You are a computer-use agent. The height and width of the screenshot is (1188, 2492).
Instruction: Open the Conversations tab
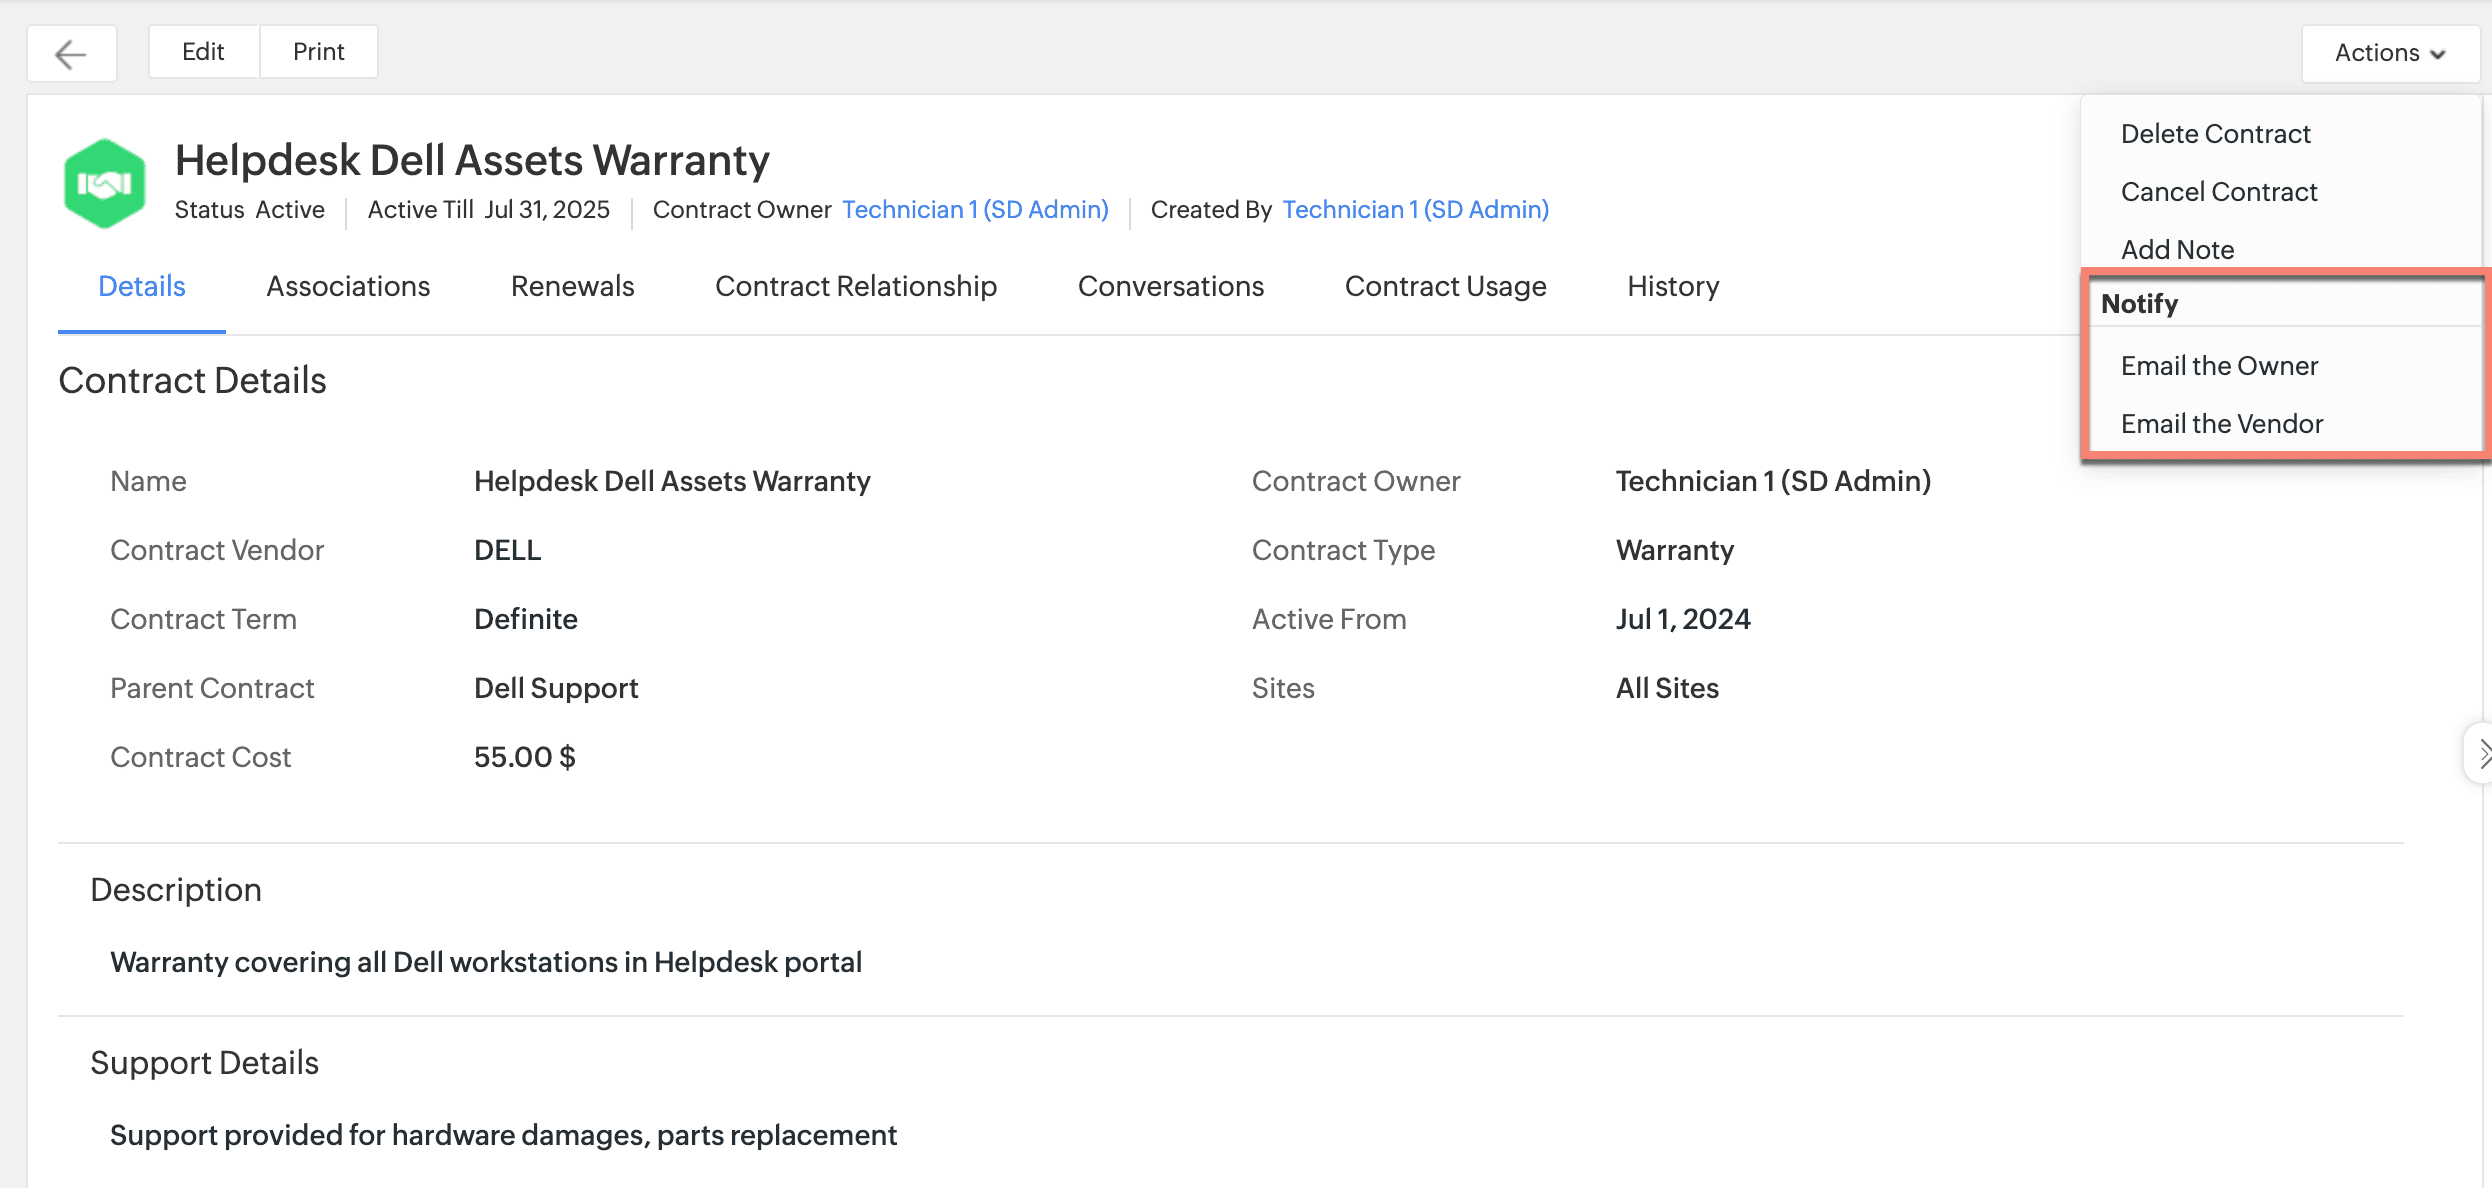point(1170,287)
